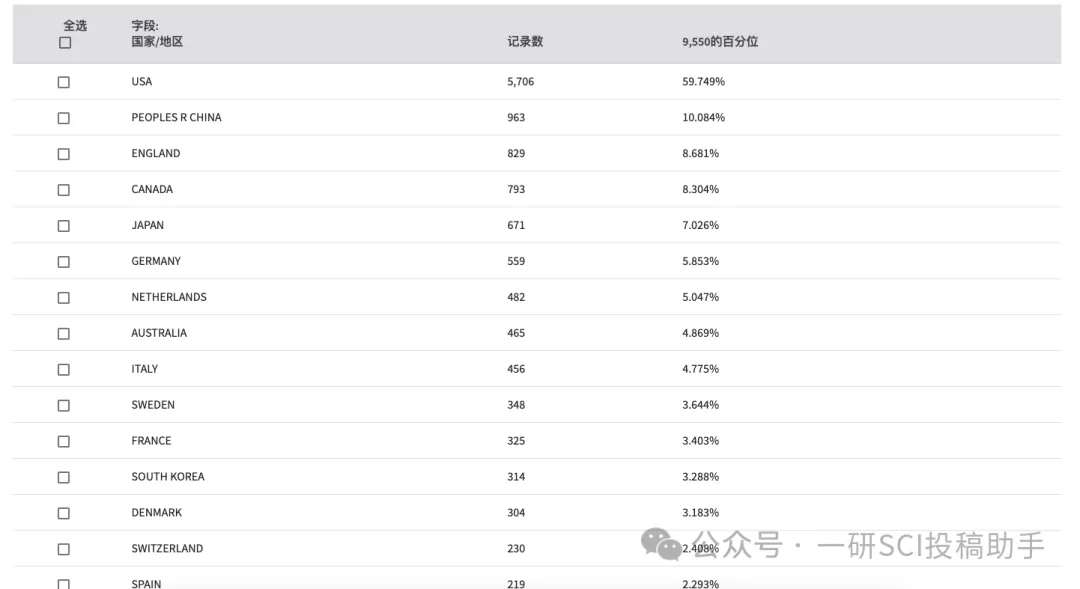Click the 国家/地区 field header
Screen dimensions: 1080x589
157,41
